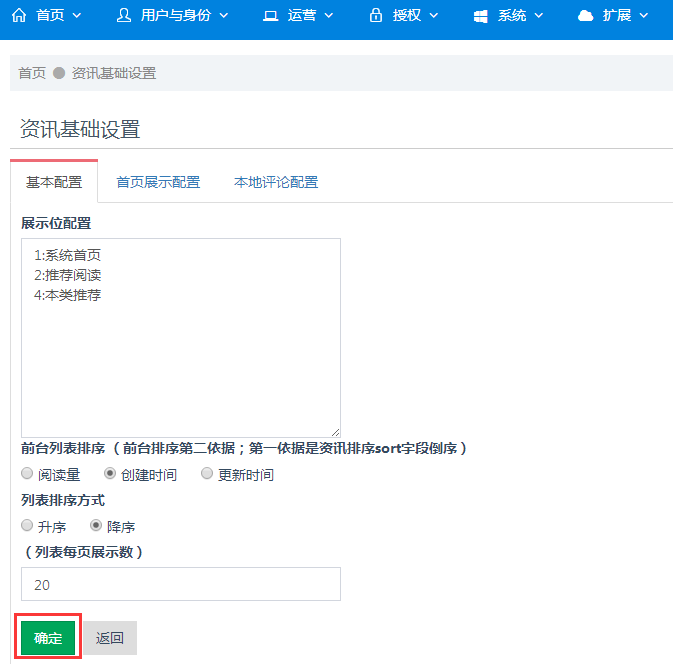Click the Windows icon beside 系统
Viewport: 673px width, 664px height.
tap(480, 16)
